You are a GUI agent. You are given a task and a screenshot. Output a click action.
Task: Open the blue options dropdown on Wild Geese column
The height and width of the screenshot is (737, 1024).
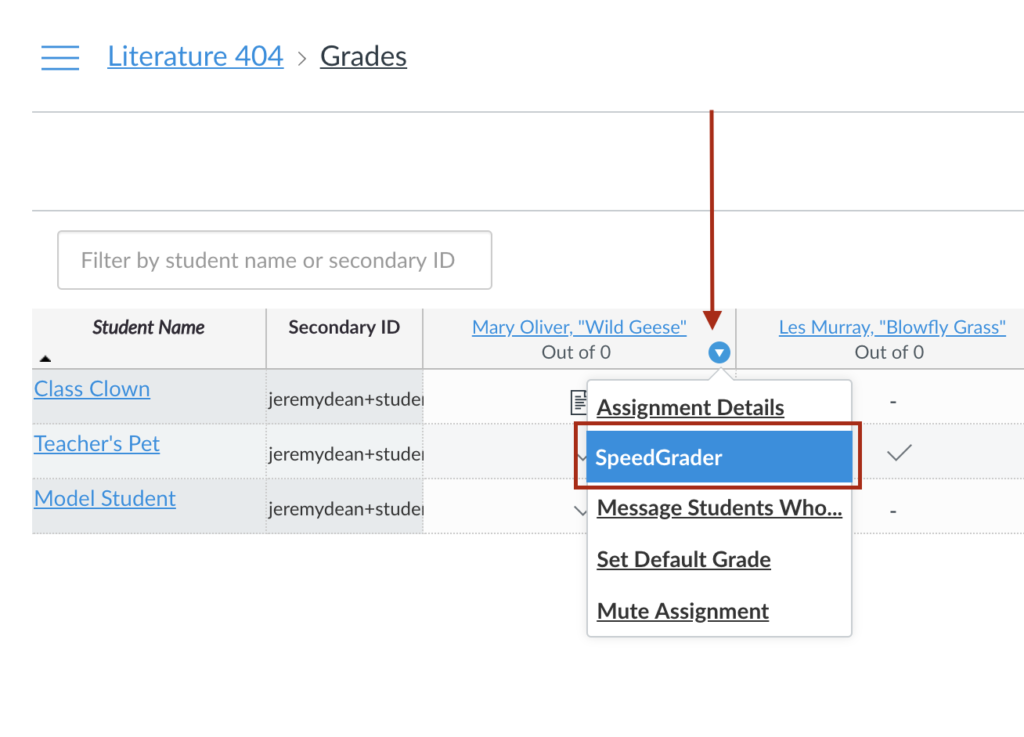tap(718, 352)
